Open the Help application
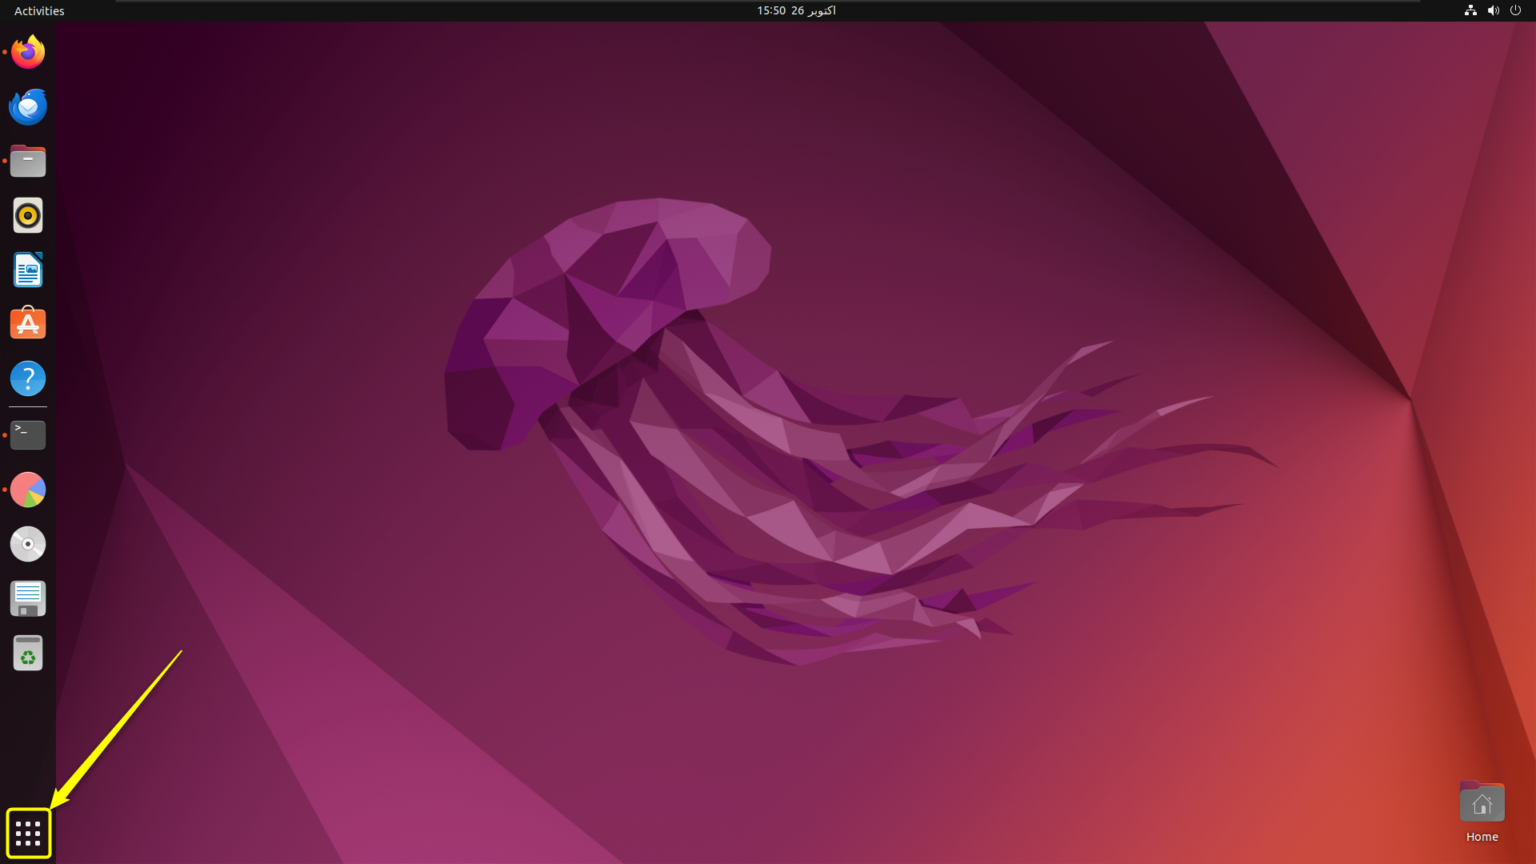1536x864 pixels. coord(27,378)
